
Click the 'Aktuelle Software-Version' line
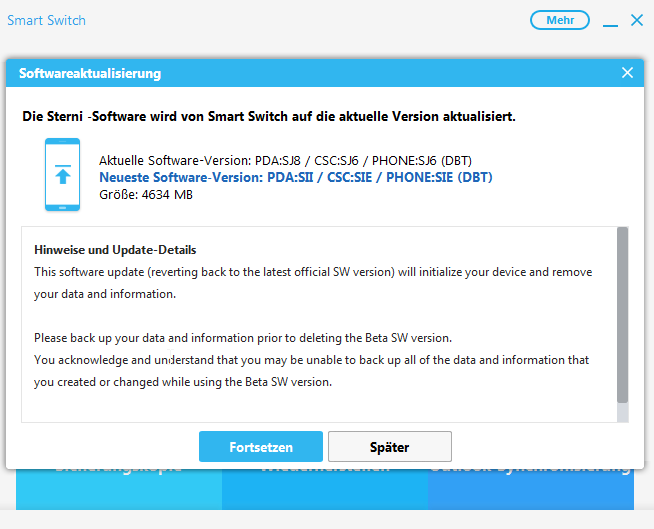(x=285, y=161)
